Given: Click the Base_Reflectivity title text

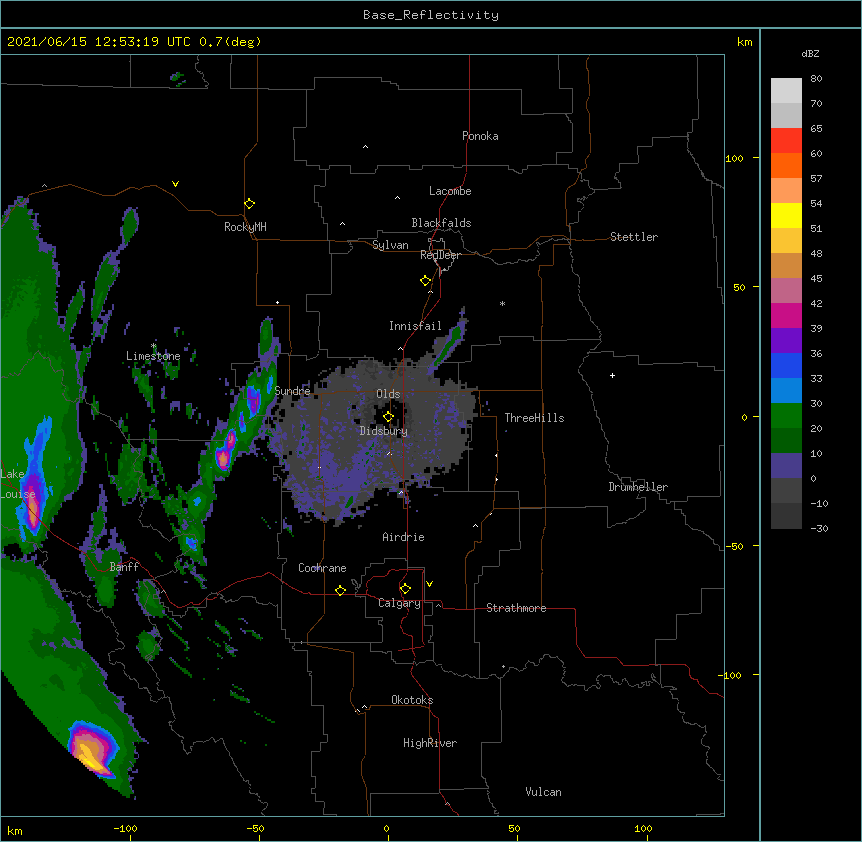Looking at the screenshot, I should (x=431, y=15).
